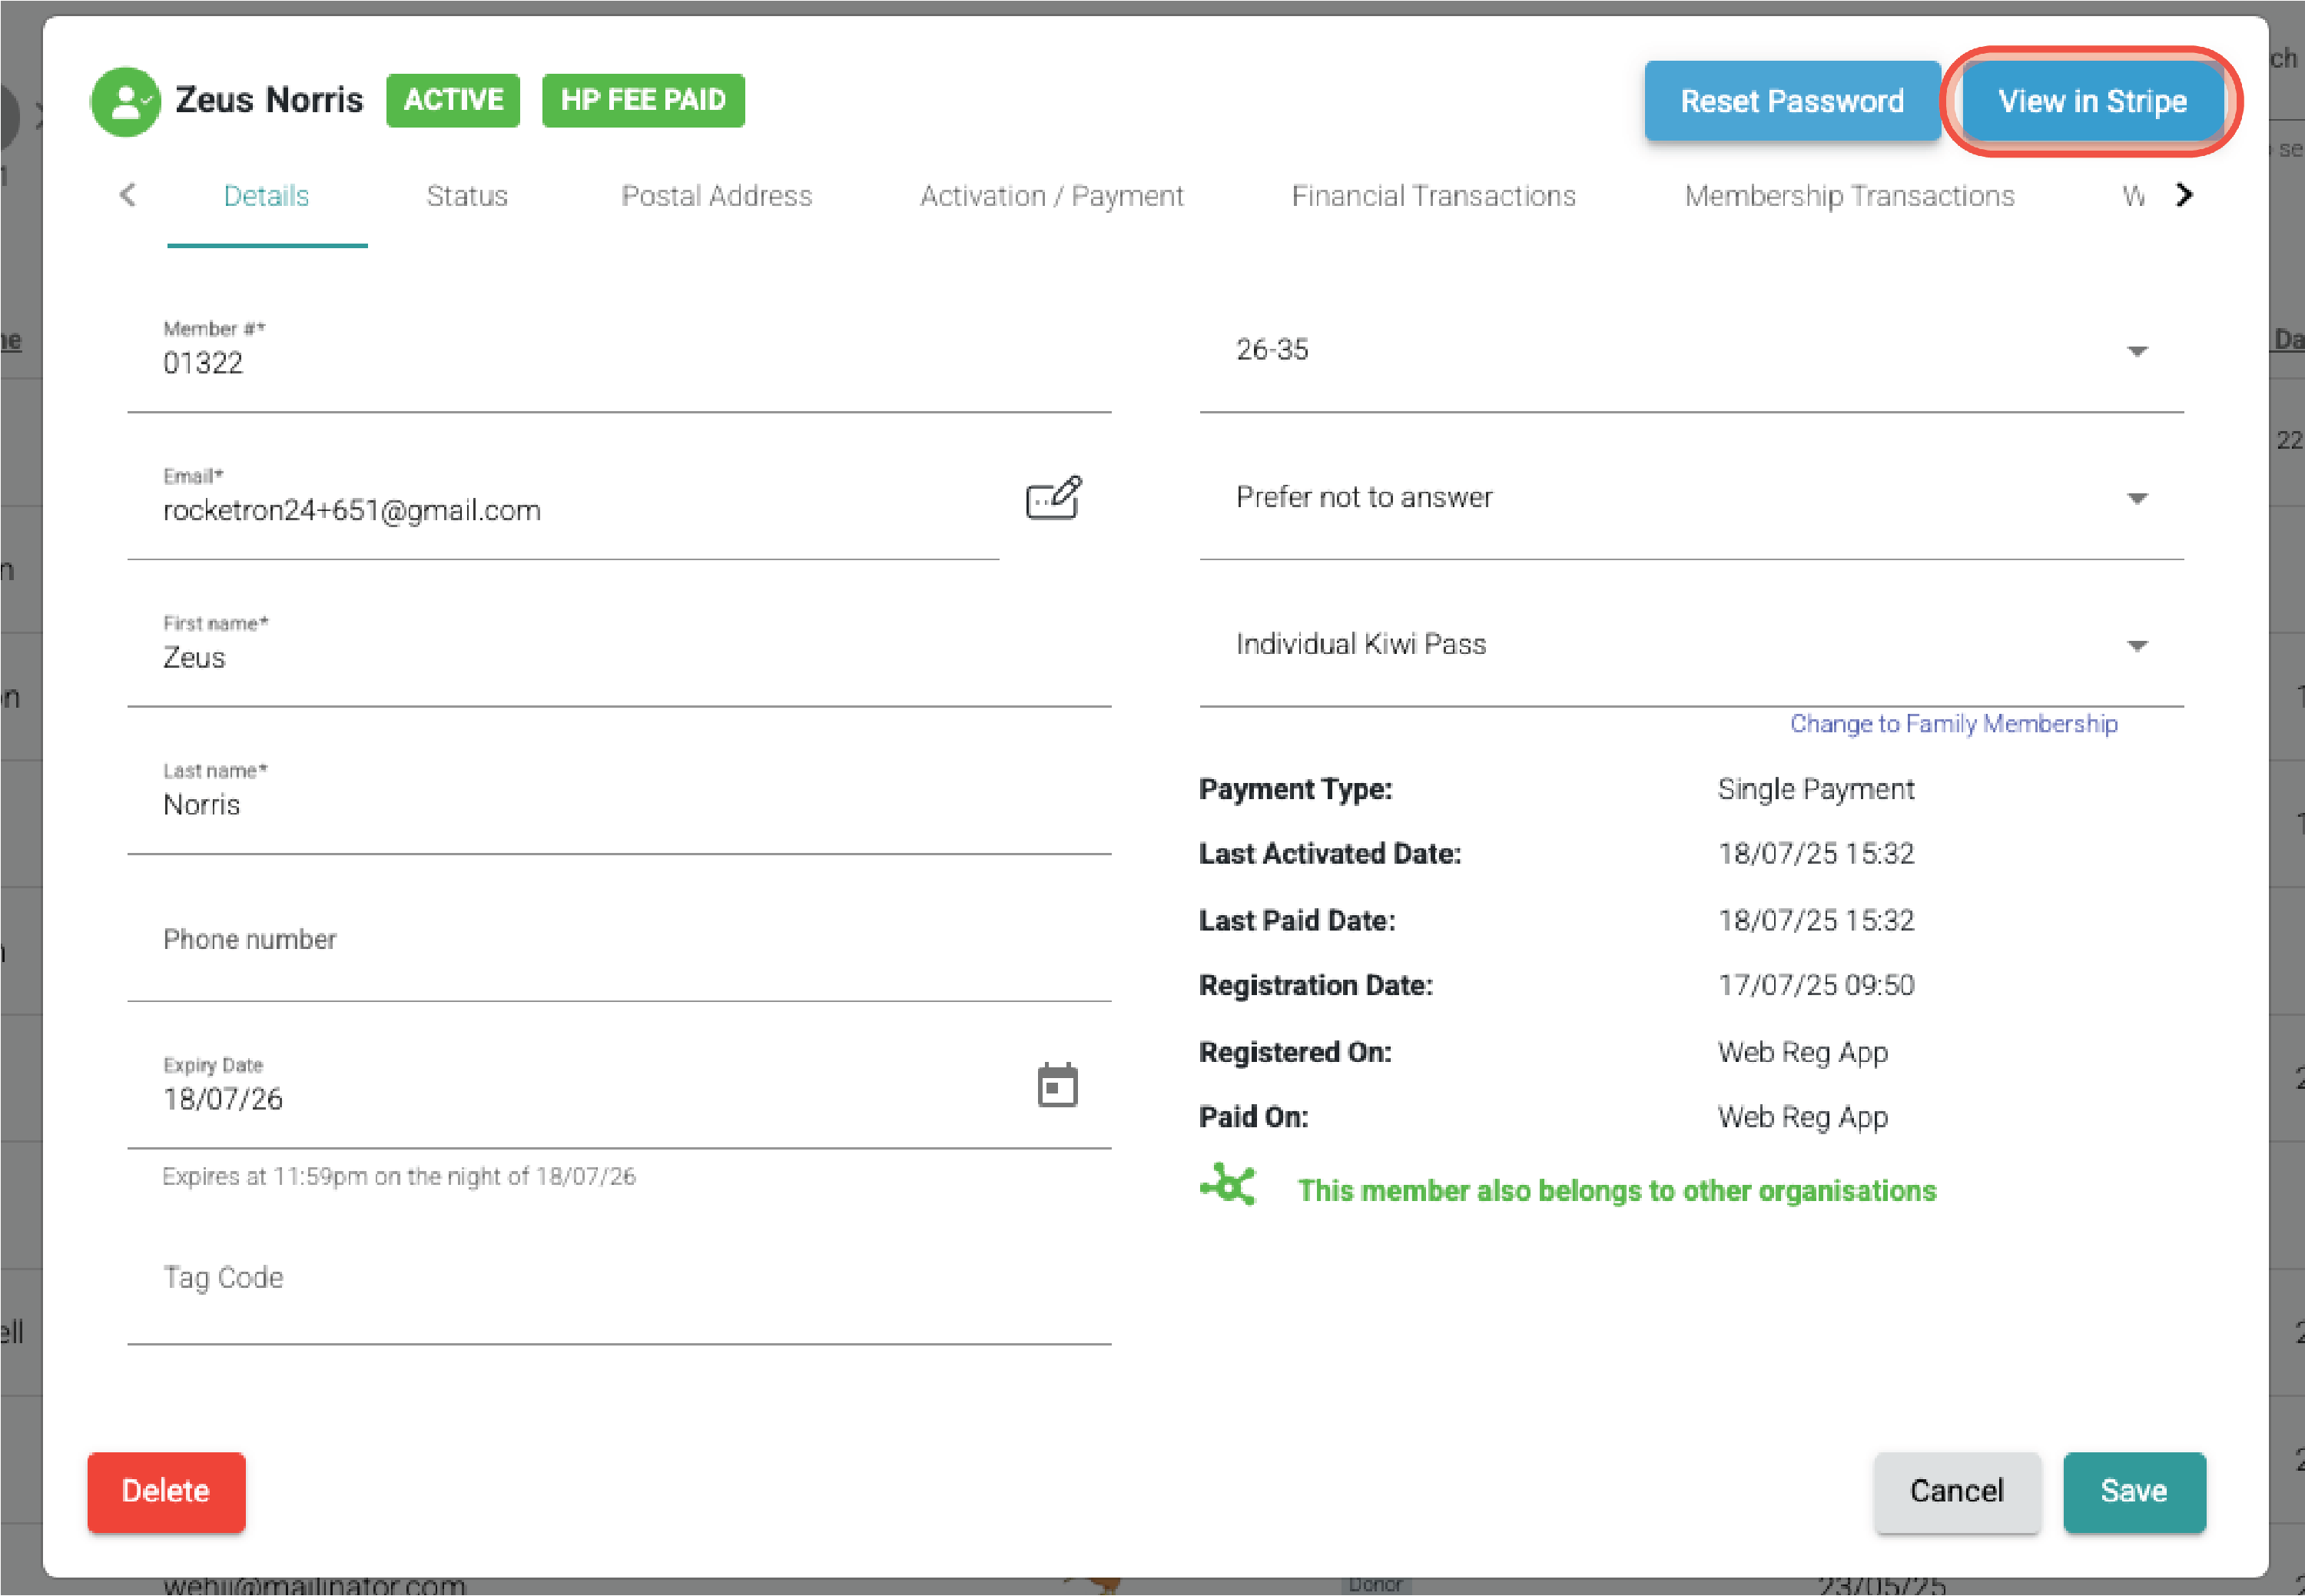Click the edit email icon
Viewport: 2305px width, 1596px height.
[1053, 498]
